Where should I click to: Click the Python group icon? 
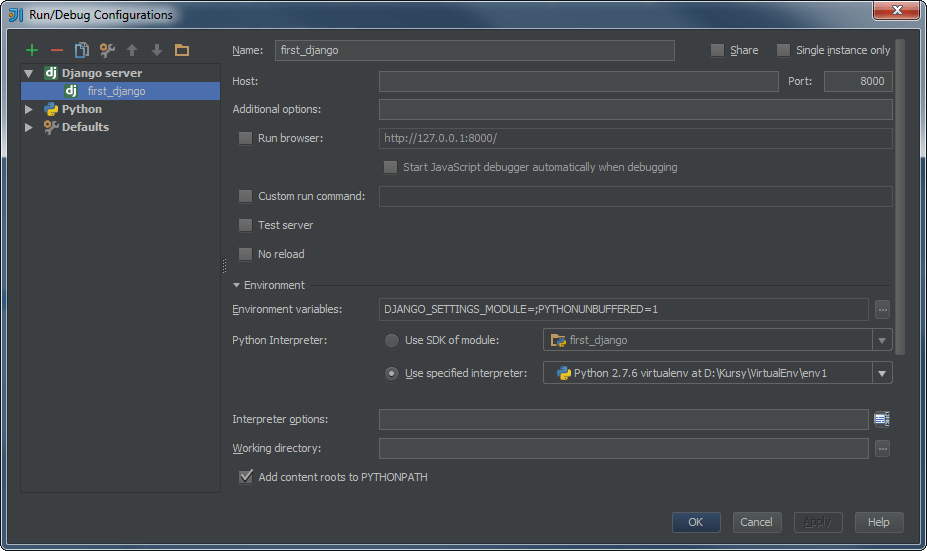(x=51, y=109)
